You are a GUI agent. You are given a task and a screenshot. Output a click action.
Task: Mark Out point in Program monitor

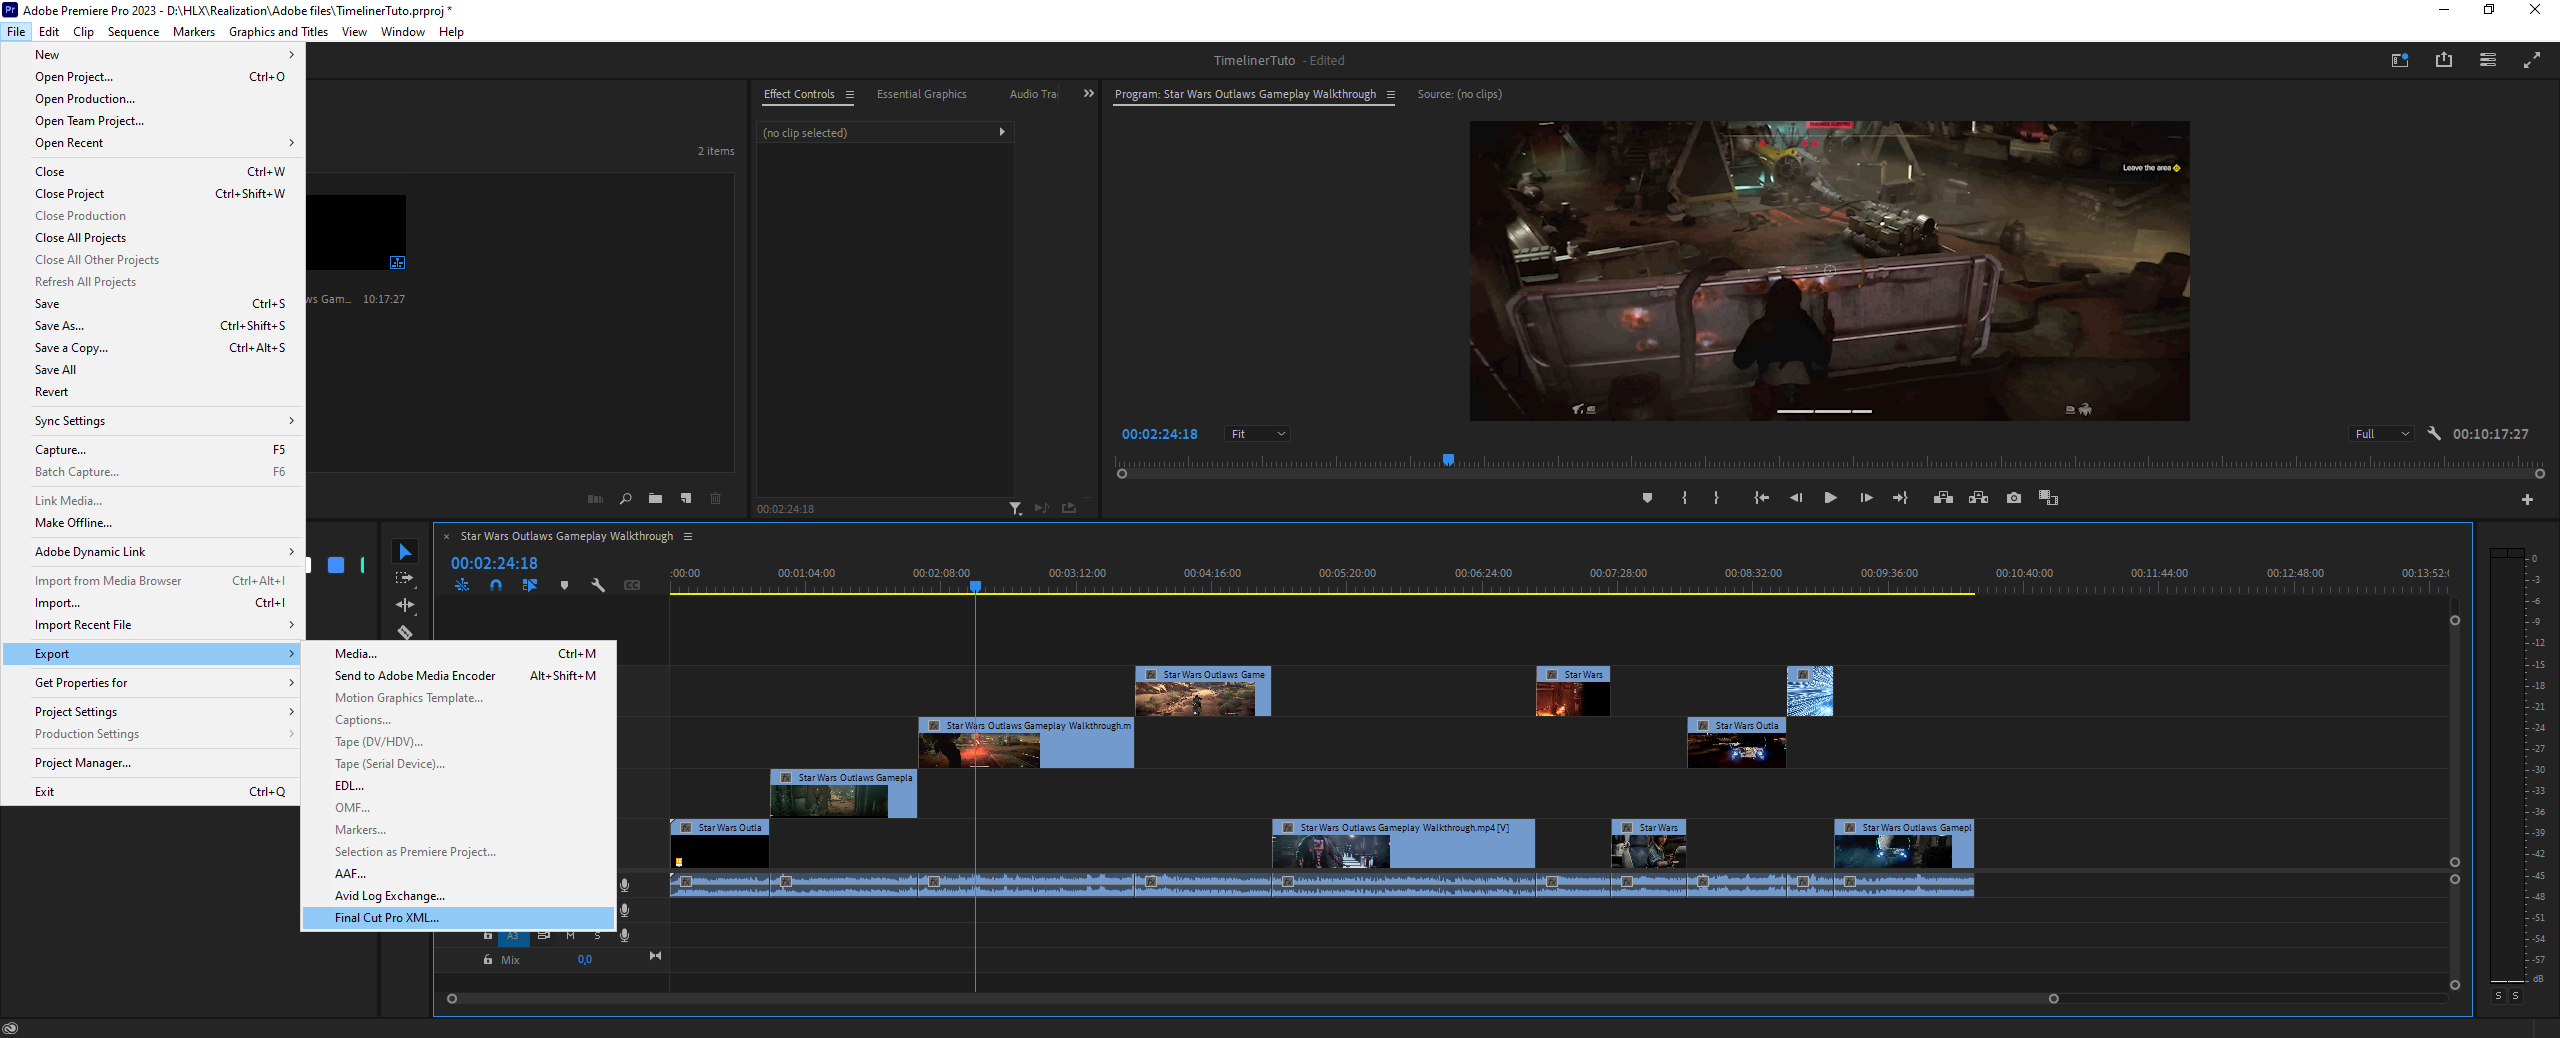click(1716, 498)
